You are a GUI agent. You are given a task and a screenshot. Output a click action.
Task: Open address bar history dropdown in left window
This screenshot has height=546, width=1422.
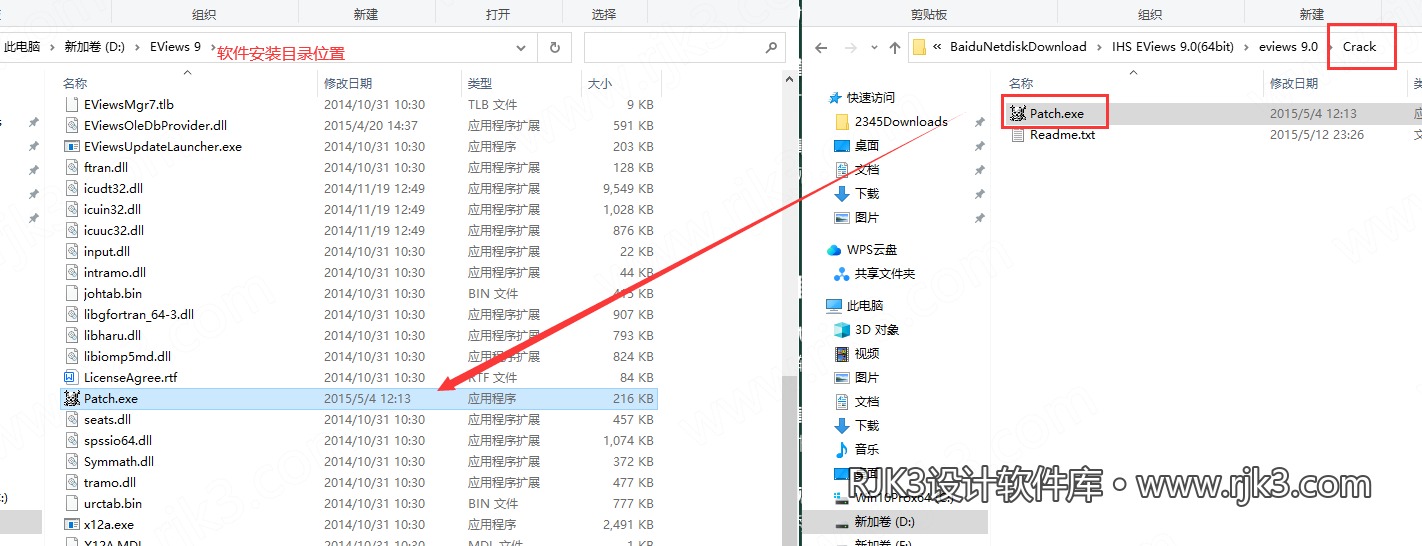[521, 47]
